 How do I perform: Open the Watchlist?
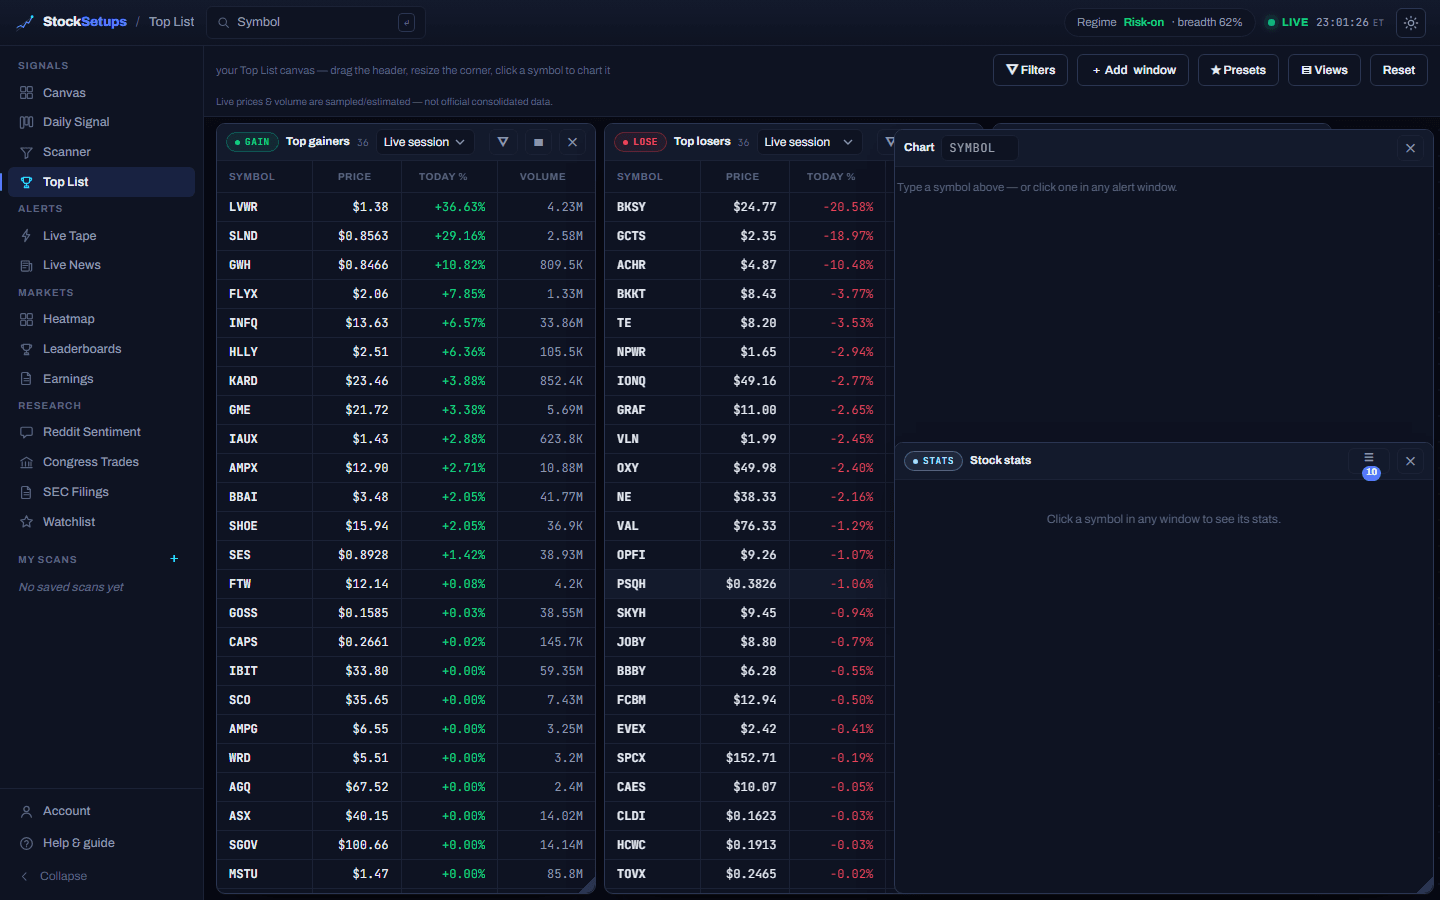[101, 522]
